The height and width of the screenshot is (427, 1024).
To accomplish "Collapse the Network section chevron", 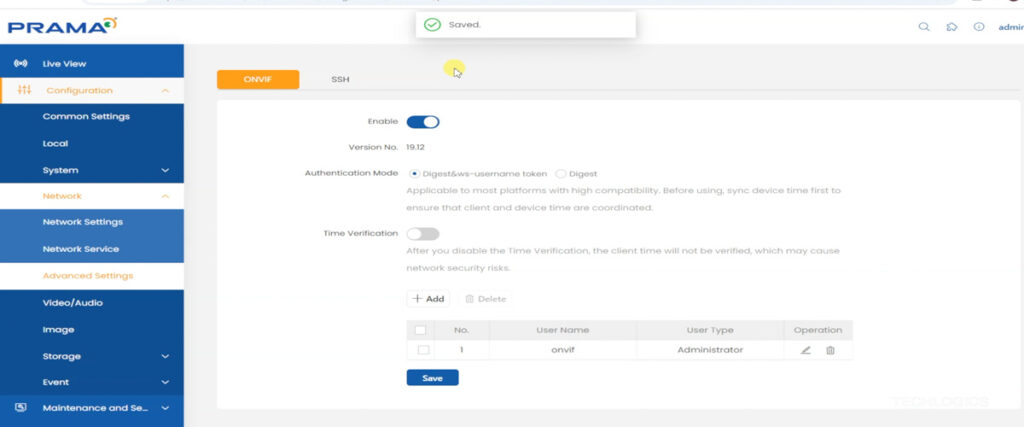I will [x=165, y=197].
